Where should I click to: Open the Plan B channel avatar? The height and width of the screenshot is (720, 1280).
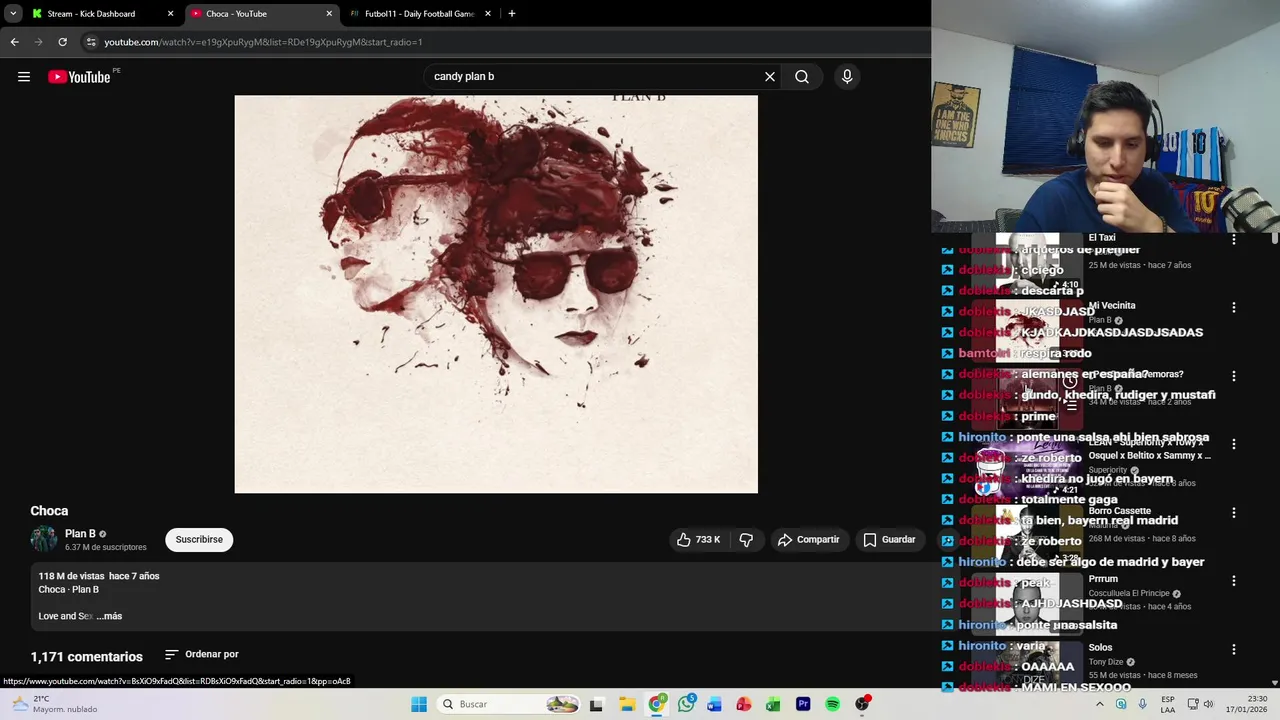coord(44,540)
